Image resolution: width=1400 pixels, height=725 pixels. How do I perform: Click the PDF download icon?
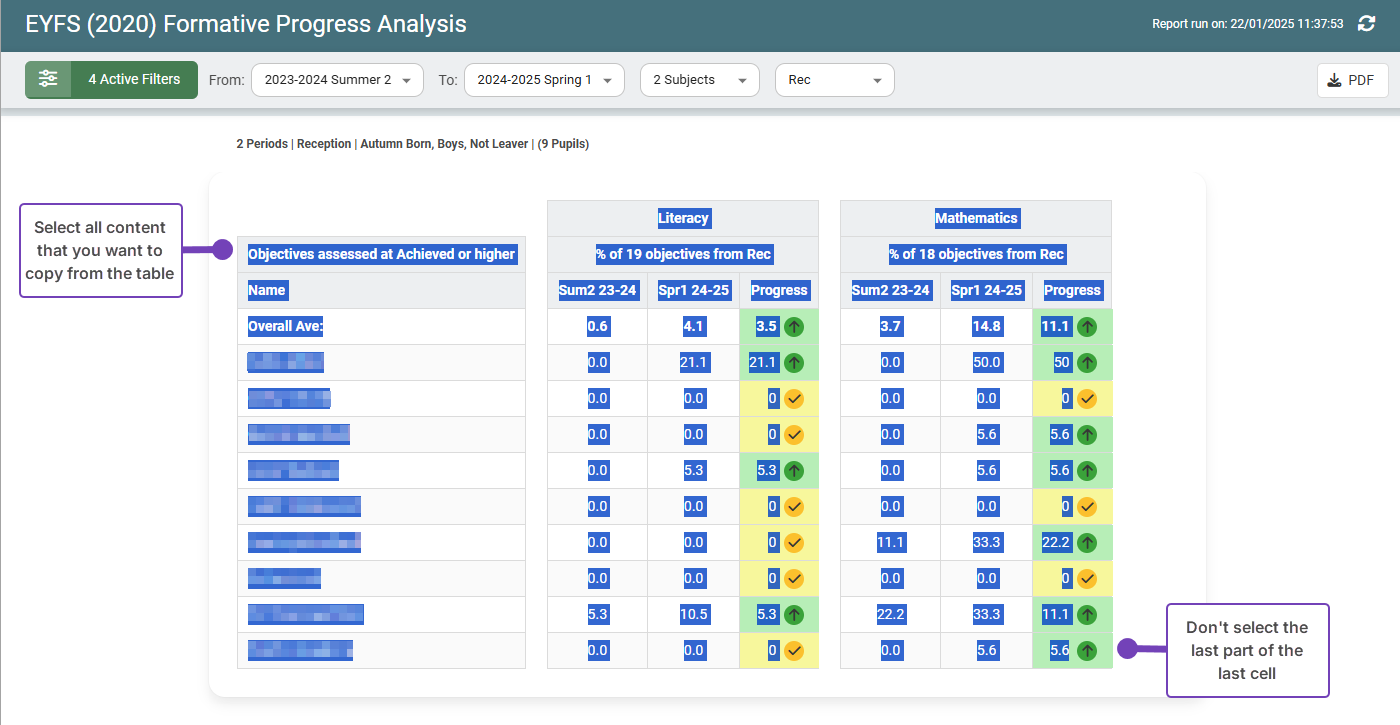tap(1334, 81)
